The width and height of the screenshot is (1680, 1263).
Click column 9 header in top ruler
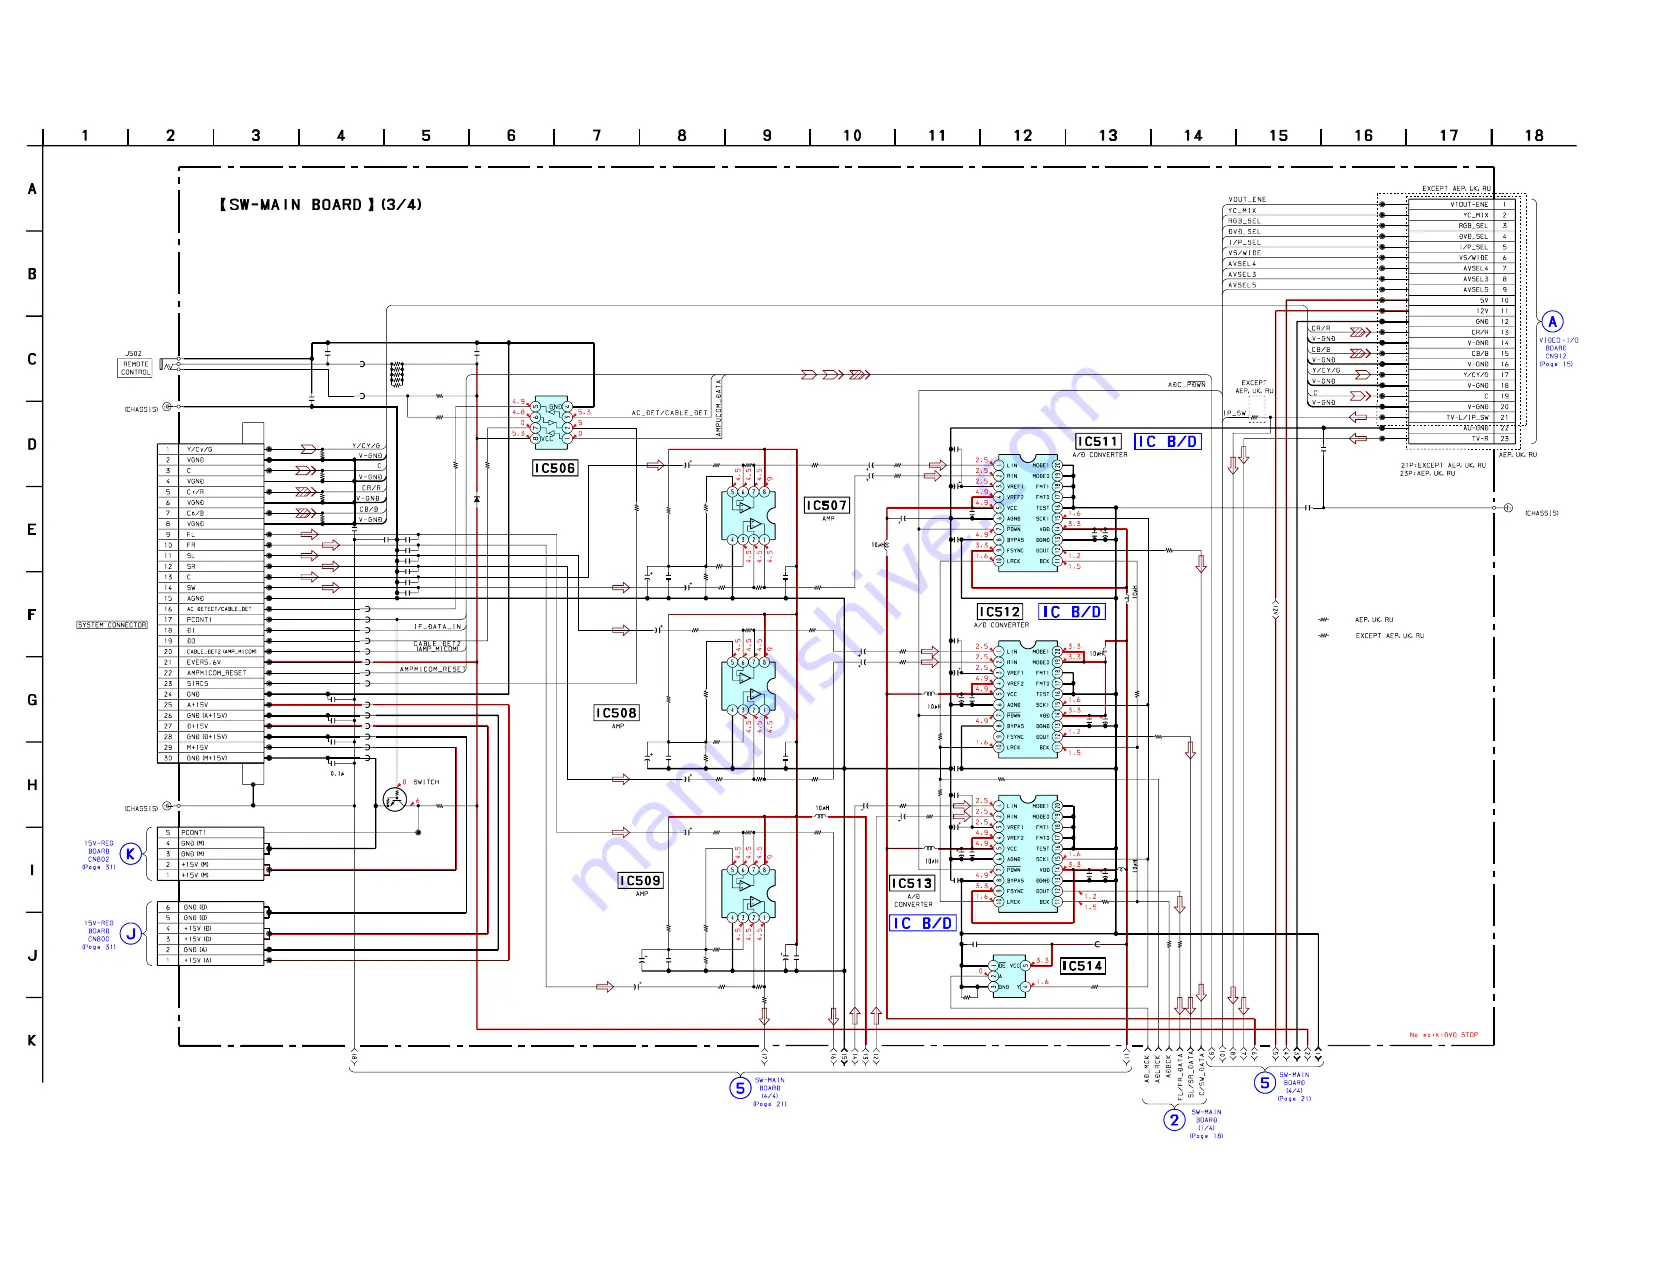[767, 136]
